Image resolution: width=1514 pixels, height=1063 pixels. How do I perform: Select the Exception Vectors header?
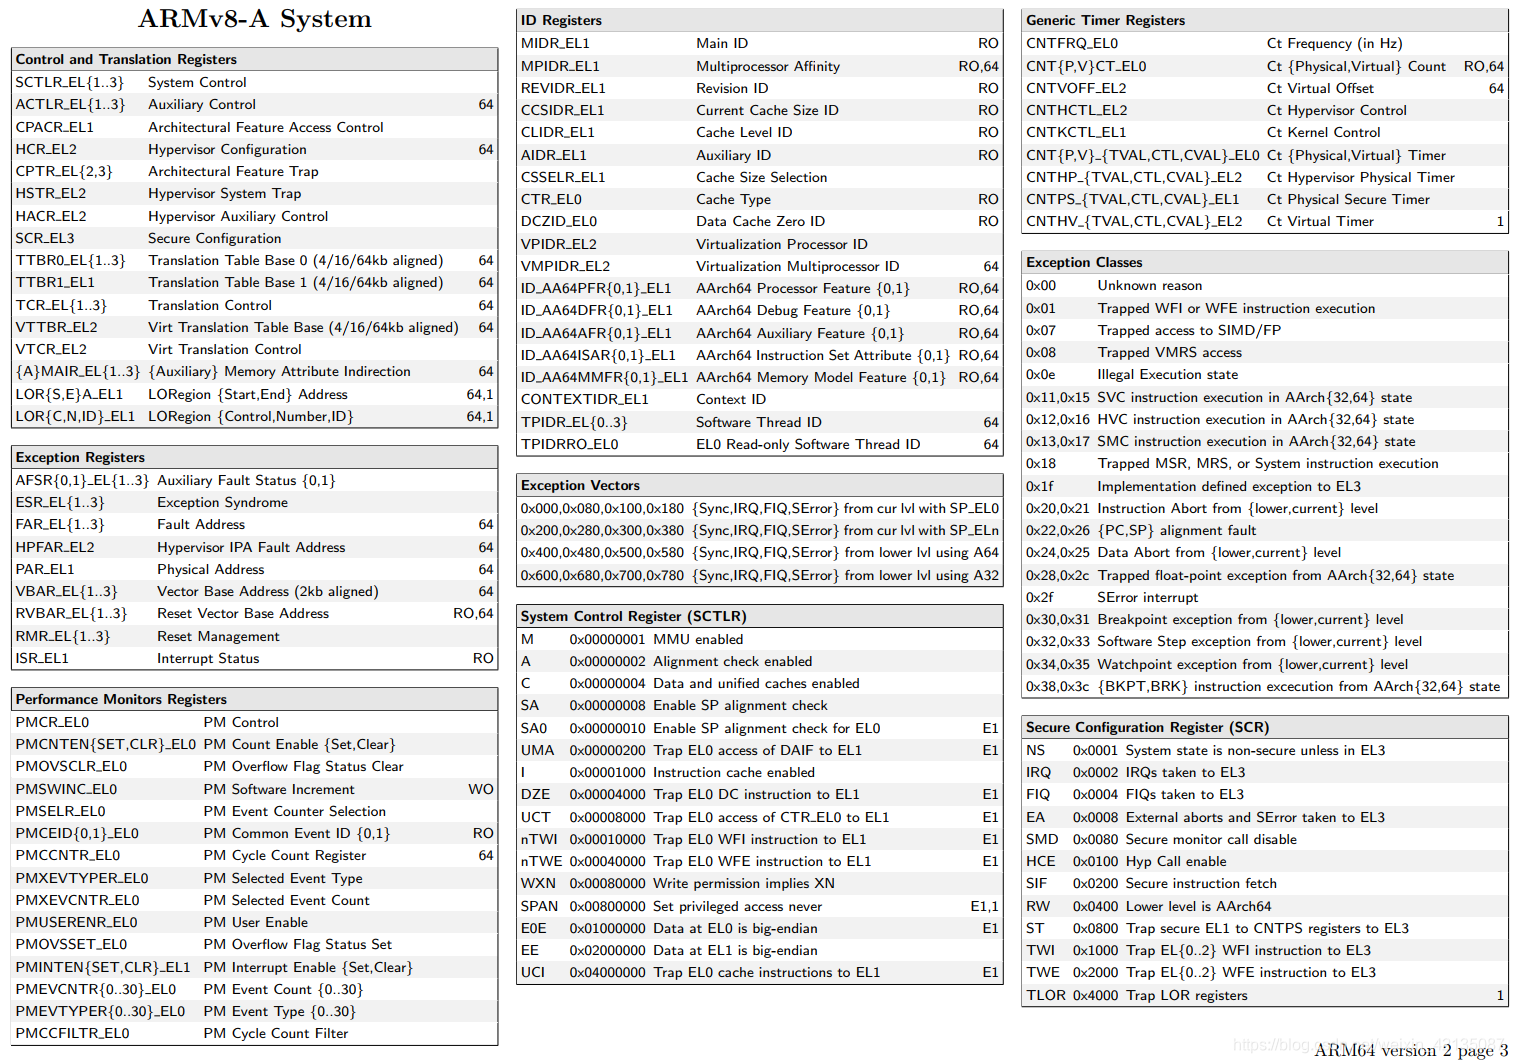[x=580, y=485]
